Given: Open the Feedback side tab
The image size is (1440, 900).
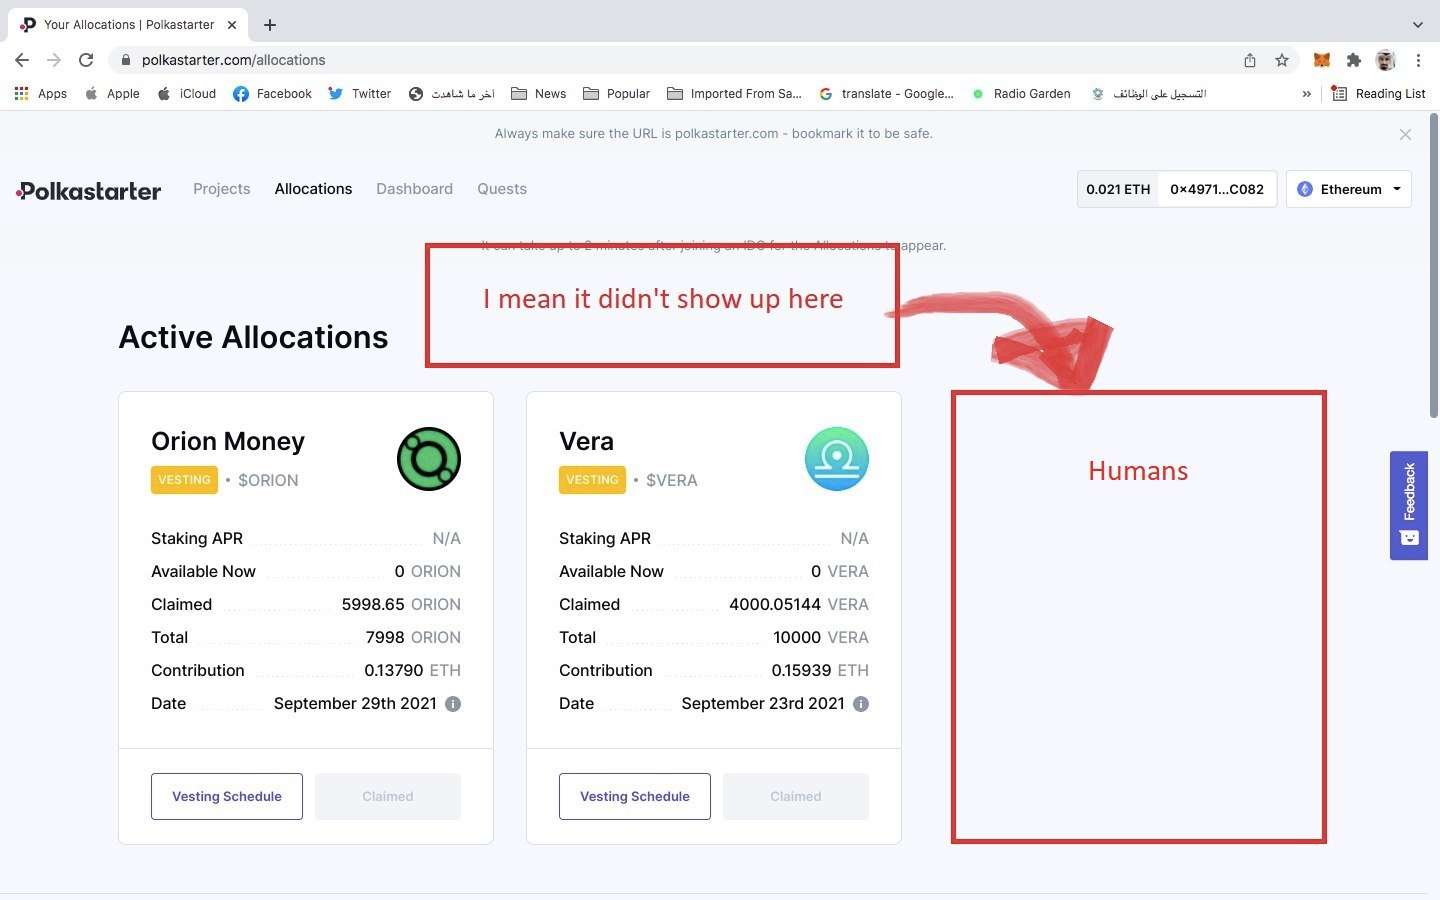Looking at the screenshot, I should (x=1409, y=505).
